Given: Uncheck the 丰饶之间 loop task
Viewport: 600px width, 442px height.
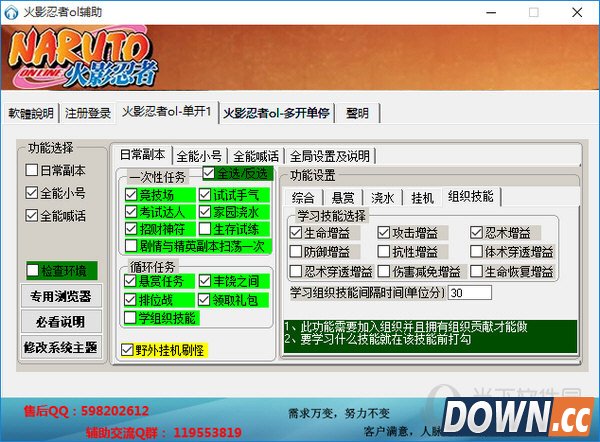Looking at the screenshot, I should click(x=205, y=281).
